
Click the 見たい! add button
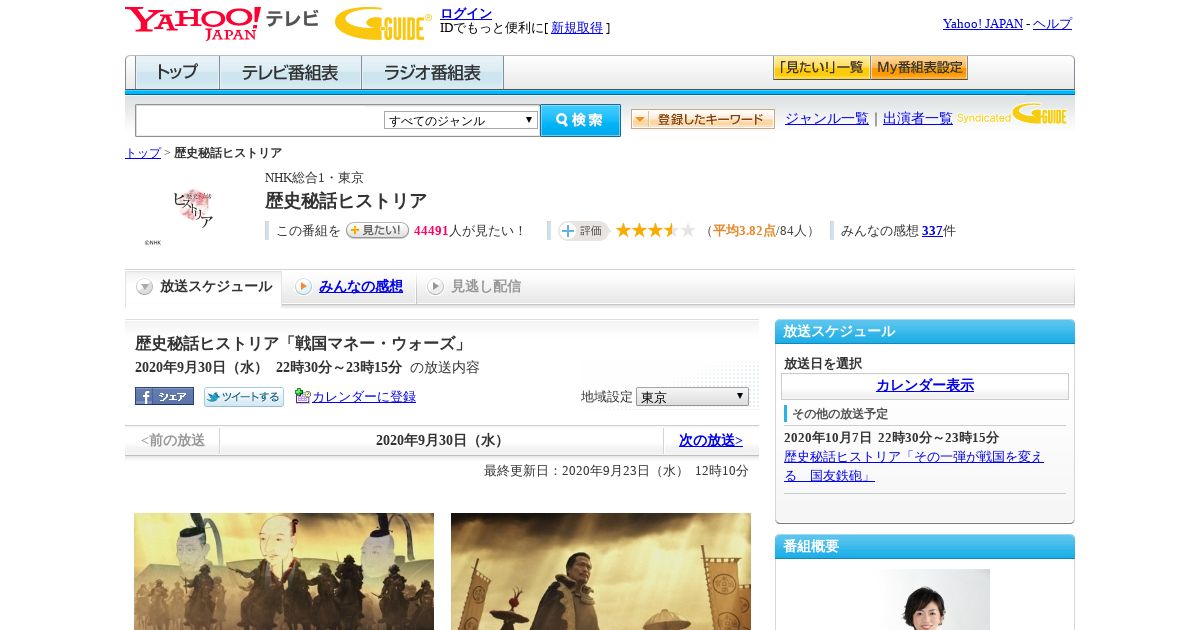377,231
